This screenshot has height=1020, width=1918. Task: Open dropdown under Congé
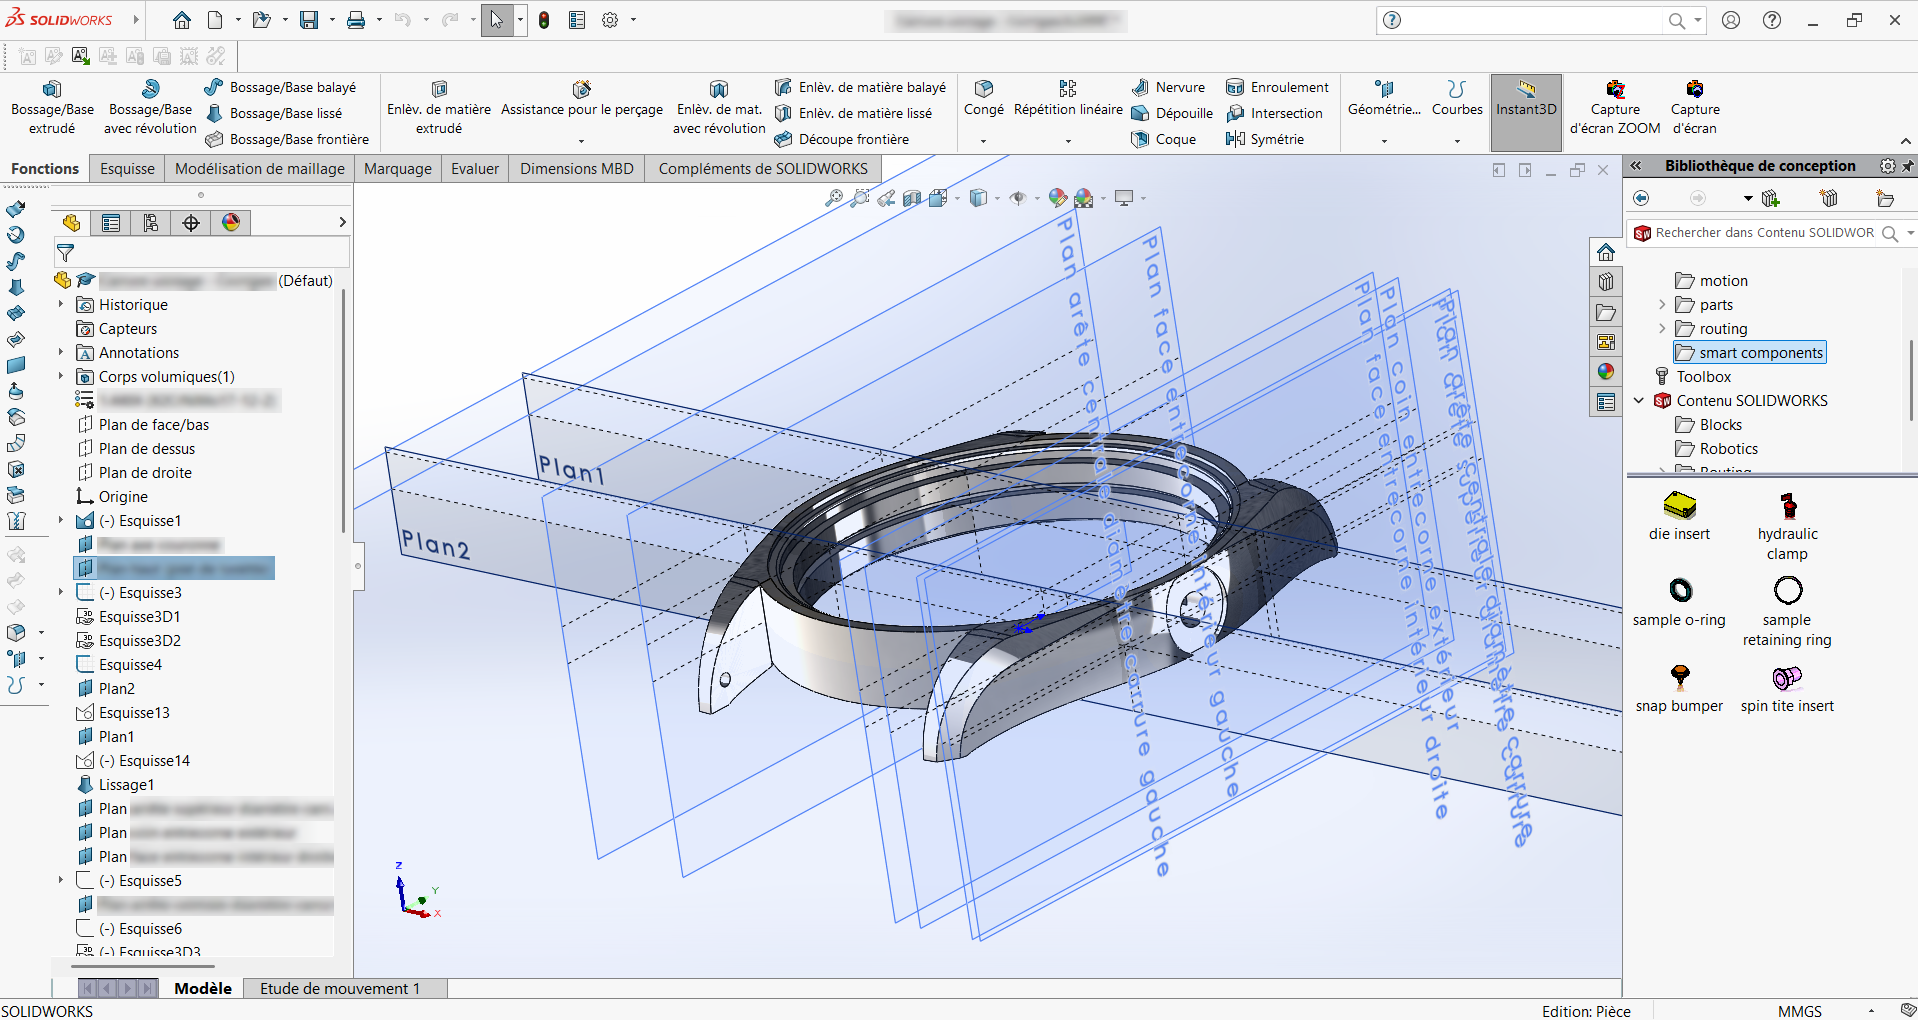point(984,141)
